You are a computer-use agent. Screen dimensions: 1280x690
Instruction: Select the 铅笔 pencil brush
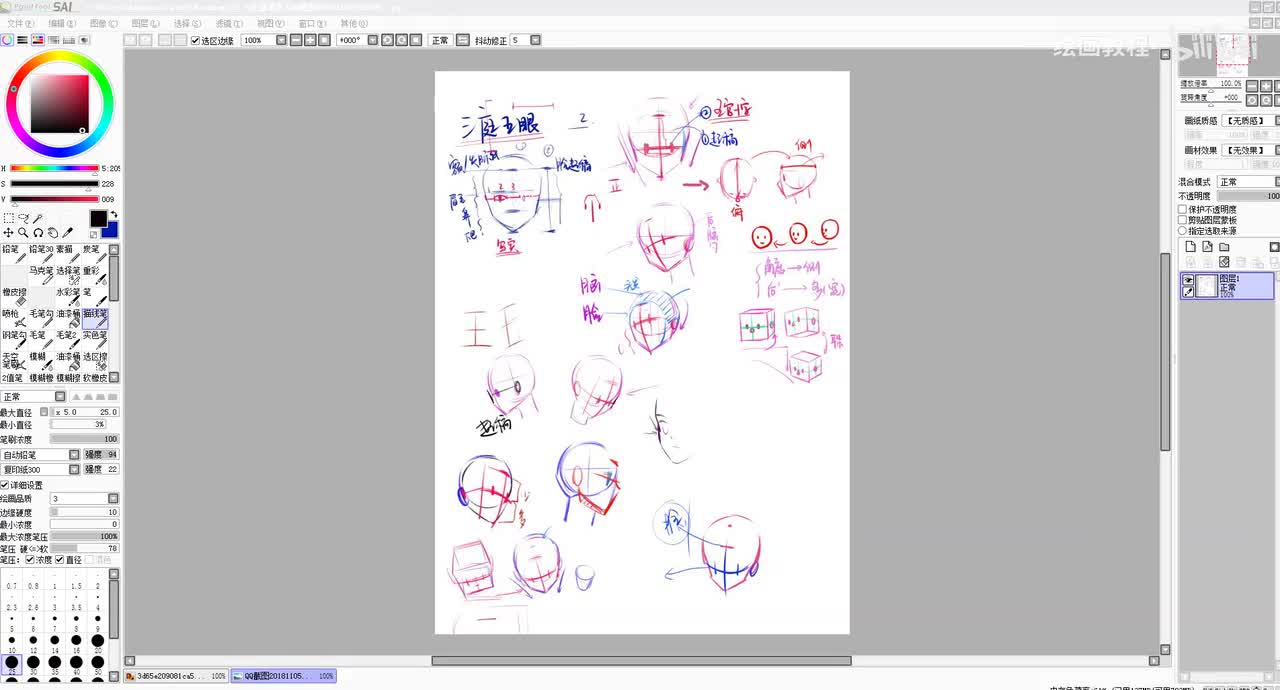14,256
